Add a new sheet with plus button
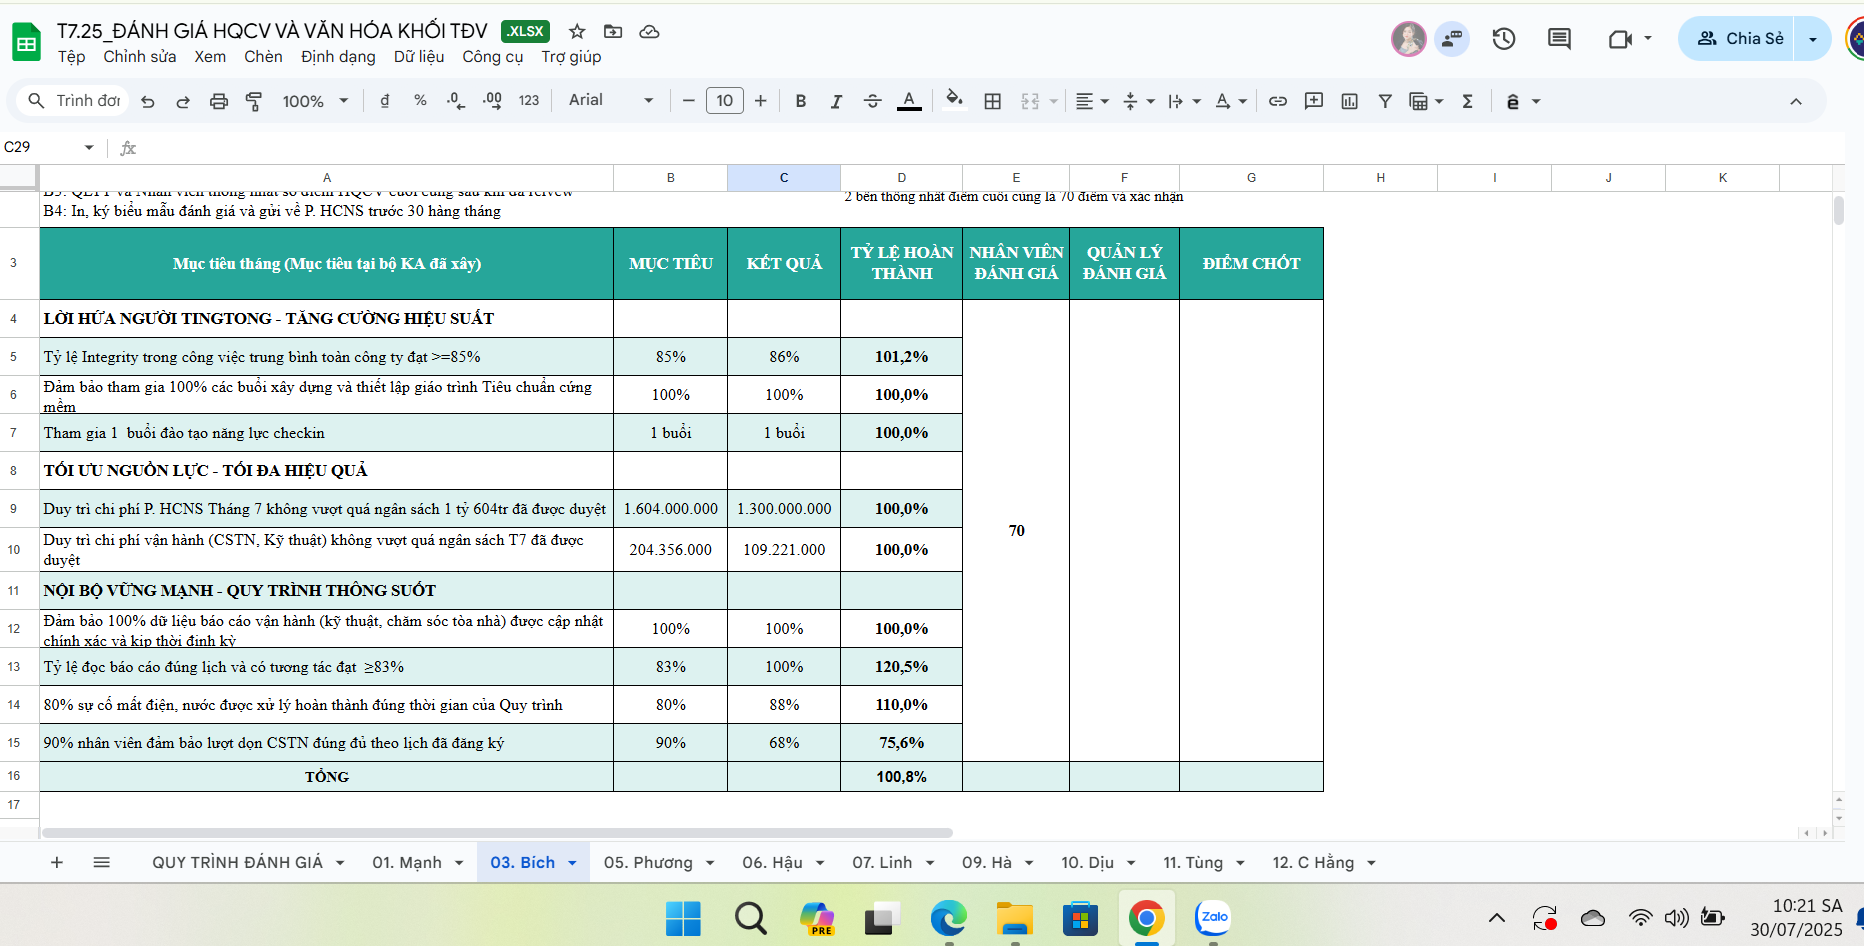The height and width of the screenshot is (946, 1864). click(57, 862)
